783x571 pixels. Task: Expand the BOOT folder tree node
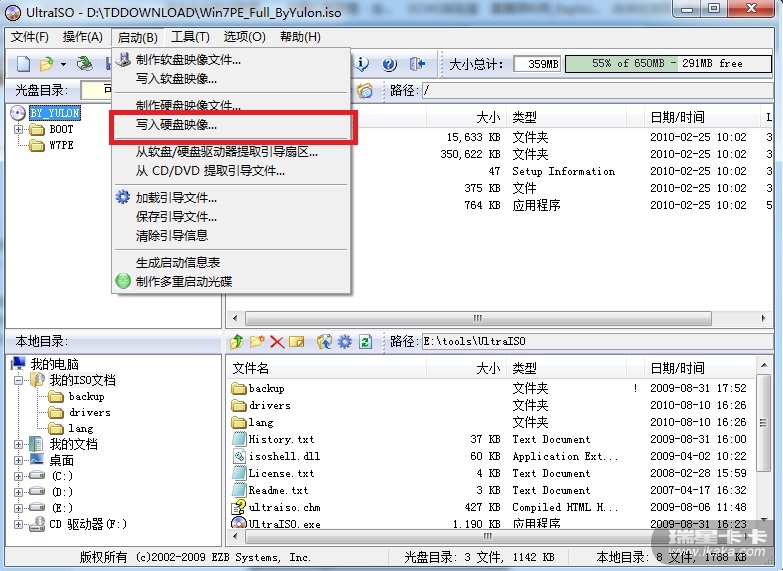[x=18, y=129]
